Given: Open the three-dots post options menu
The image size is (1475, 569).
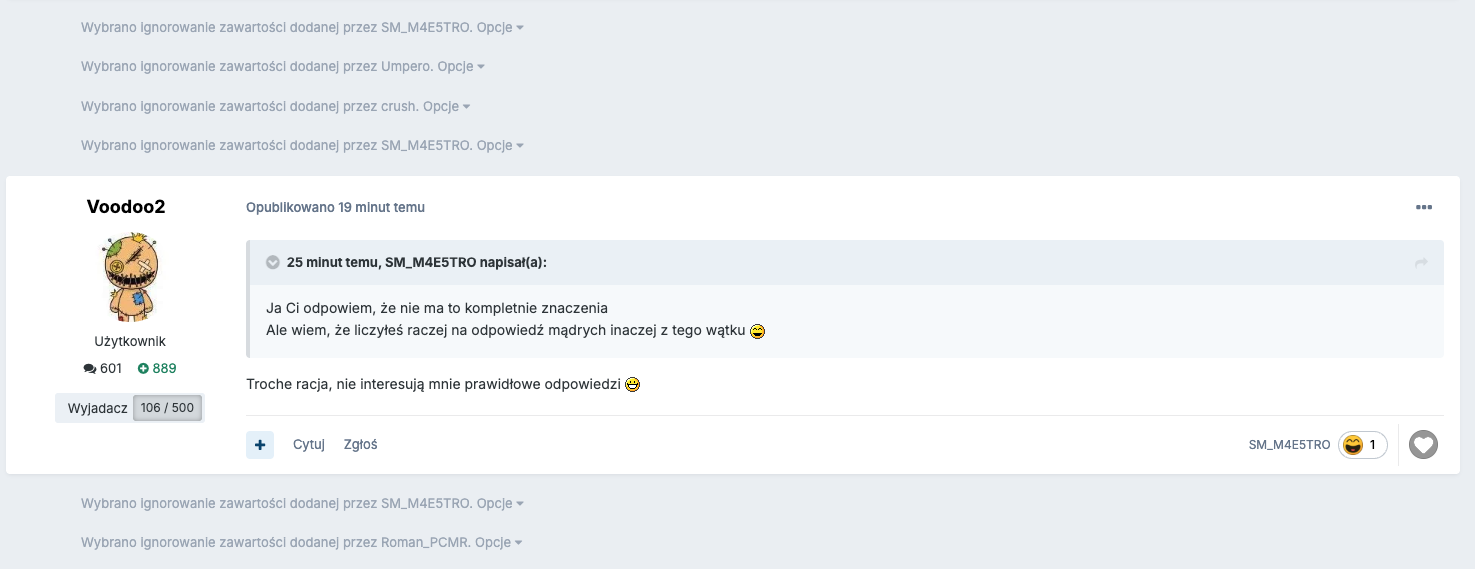Looking at the screenshot, I should pyautogui.click(x=1424, y=208).
